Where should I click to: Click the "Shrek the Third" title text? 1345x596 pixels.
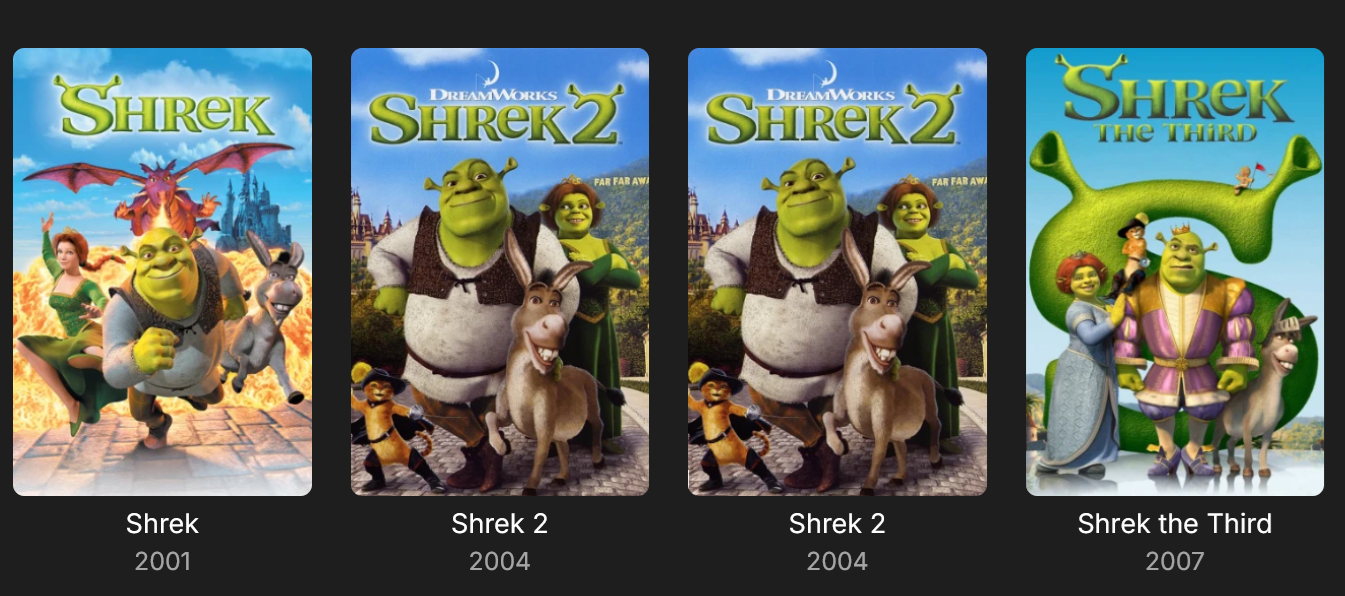point(1175,523)
